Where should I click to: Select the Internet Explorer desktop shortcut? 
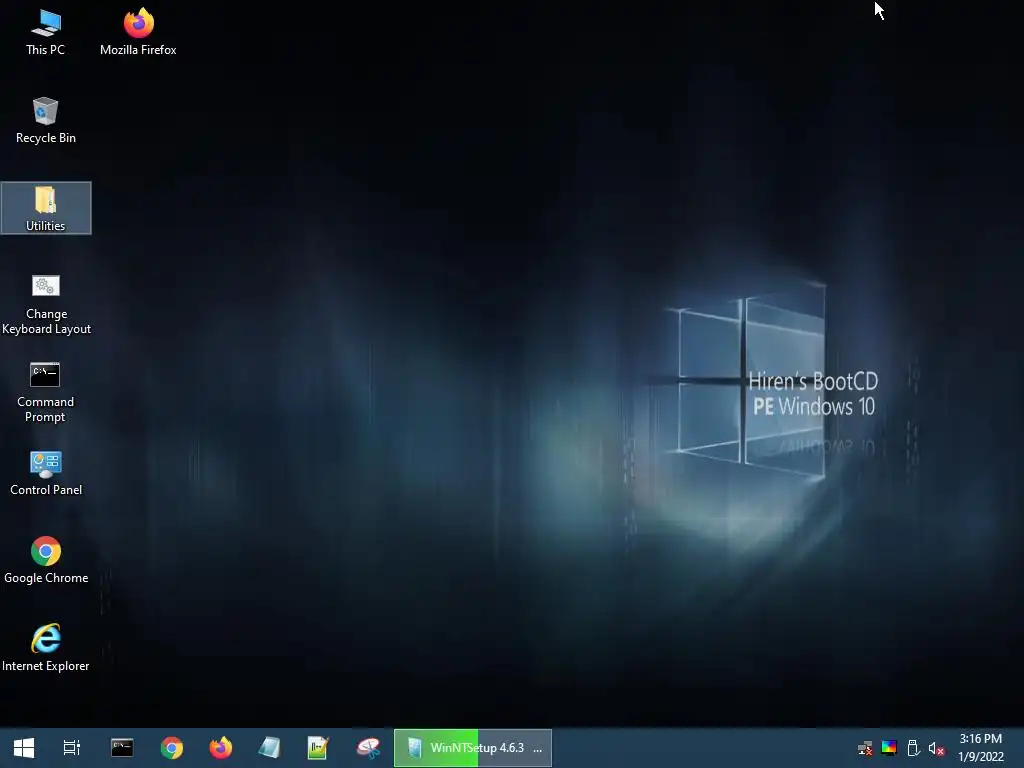click(x=46, y=648)
